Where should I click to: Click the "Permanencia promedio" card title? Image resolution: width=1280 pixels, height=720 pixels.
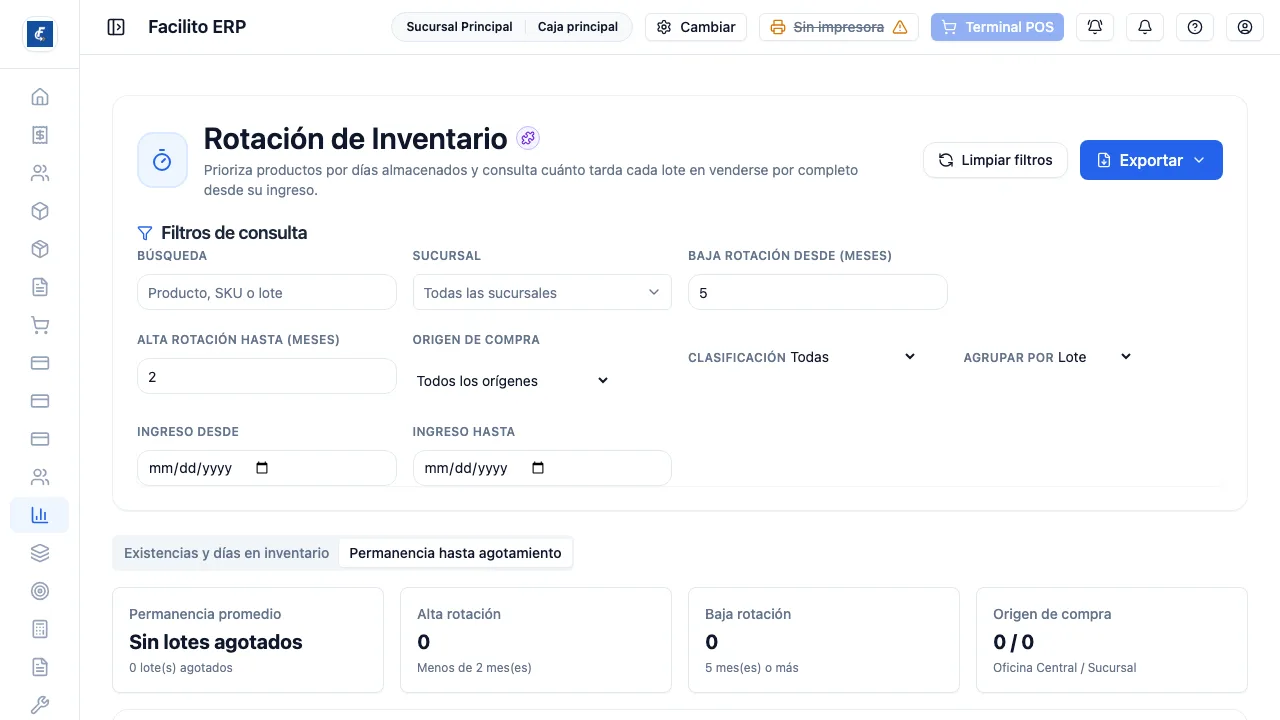pos(205,614)
